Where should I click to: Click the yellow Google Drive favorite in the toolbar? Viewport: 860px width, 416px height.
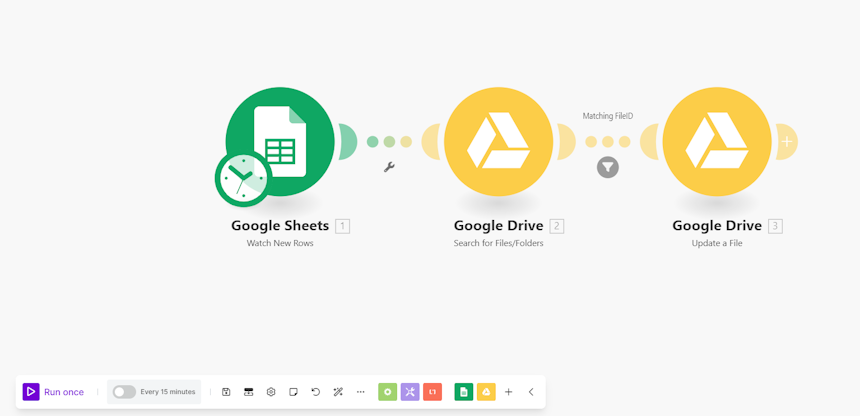486,392
